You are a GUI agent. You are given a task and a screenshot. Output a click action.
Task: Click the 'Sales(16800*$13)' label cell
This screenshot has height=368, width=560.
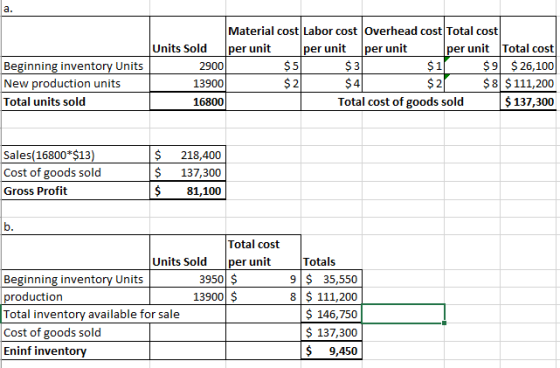click(x=75, y=155)
